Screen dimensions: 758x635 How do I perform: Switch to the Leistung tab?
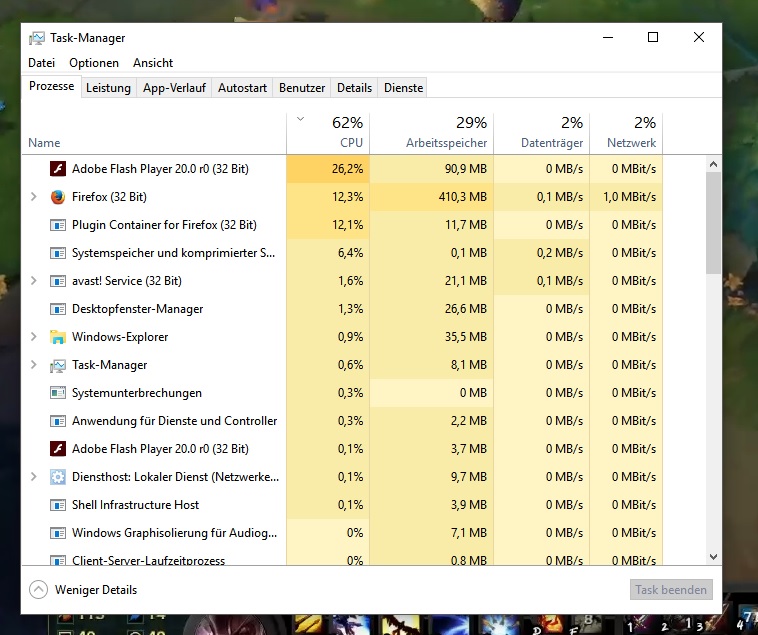(108, 88)
